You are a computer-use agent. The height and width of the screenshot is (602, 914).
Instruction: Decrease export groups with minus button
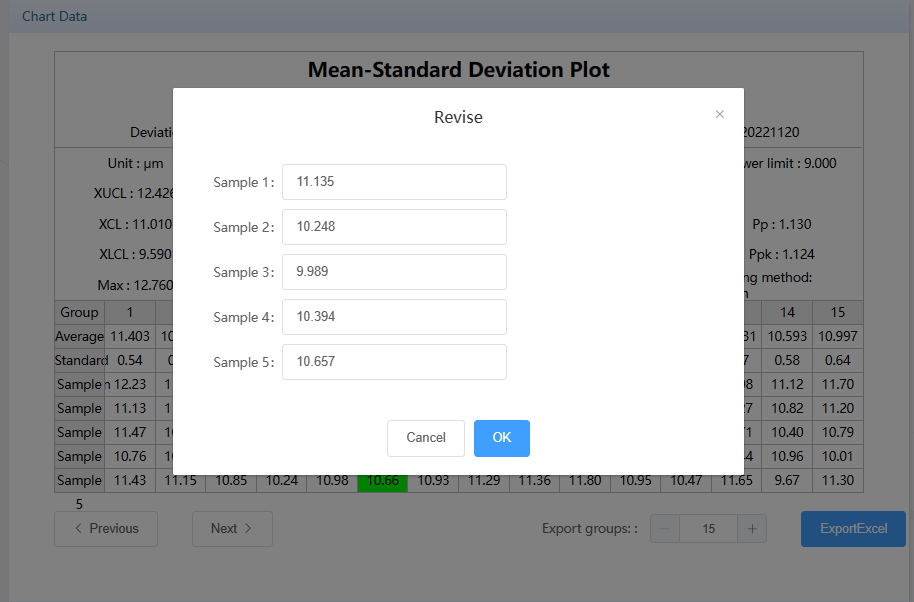pos(665,529)
